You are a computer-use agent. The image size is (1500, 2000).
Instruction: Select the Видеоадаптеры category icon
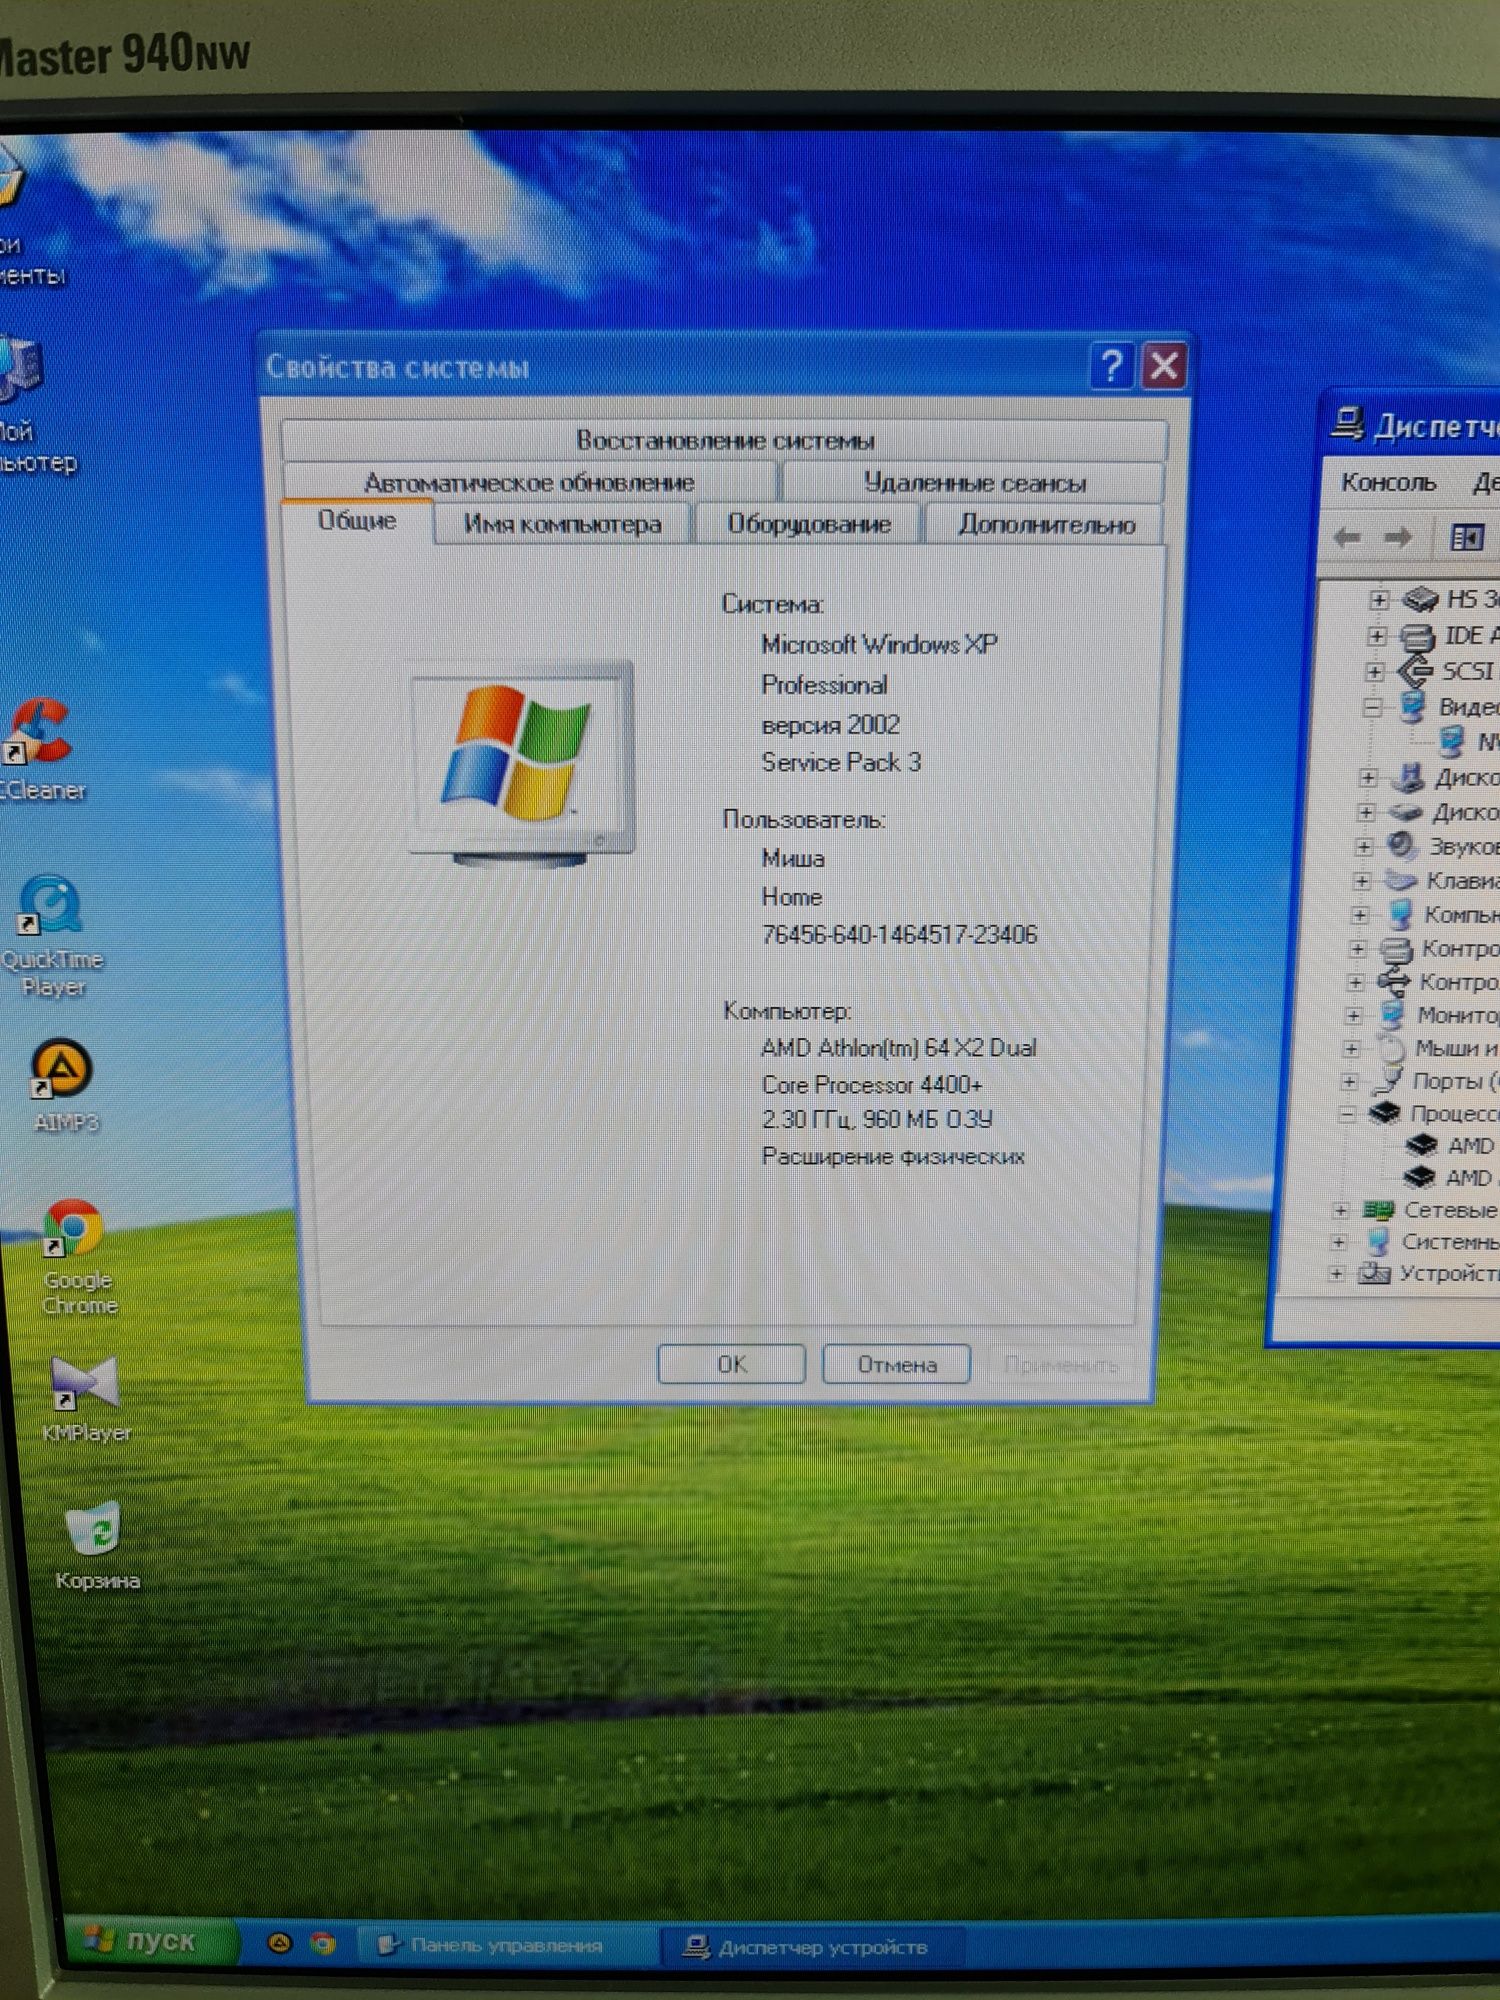coord(1413,706)
